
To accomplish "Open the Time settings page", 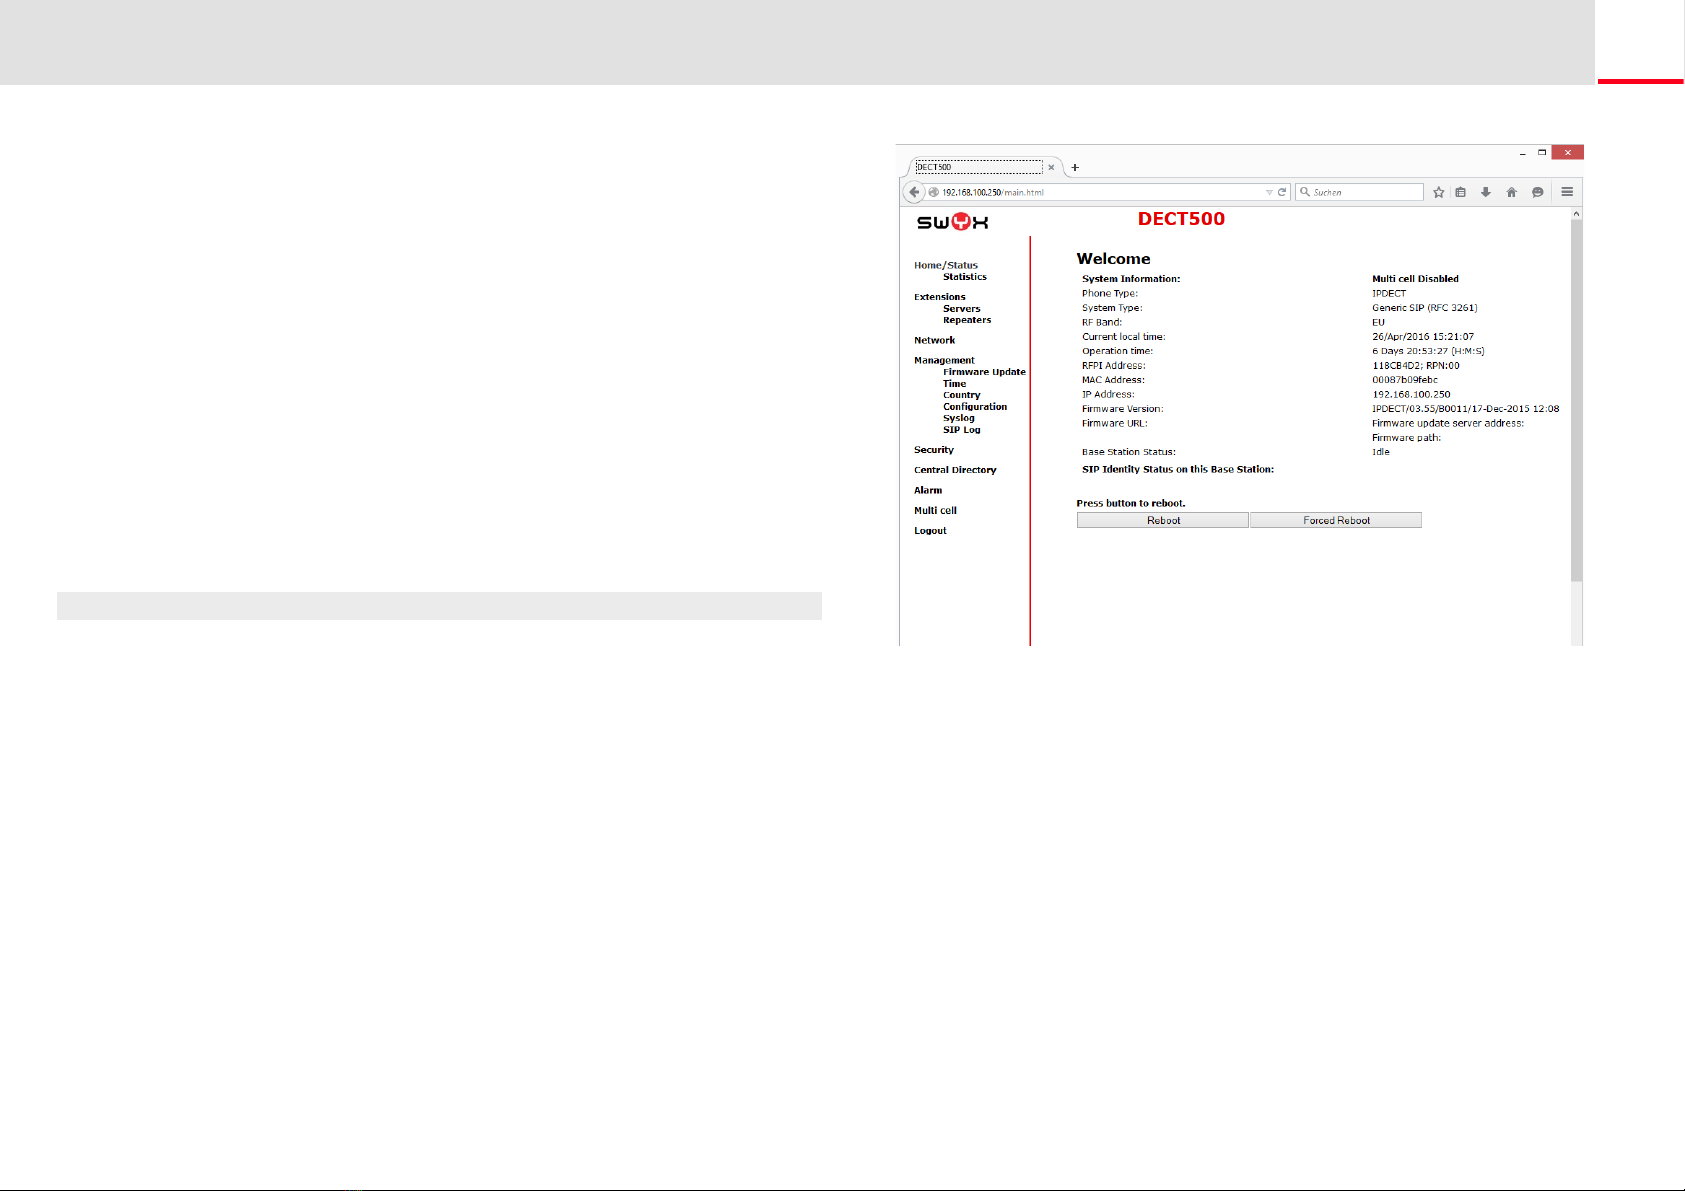I will tap(954, 384).
